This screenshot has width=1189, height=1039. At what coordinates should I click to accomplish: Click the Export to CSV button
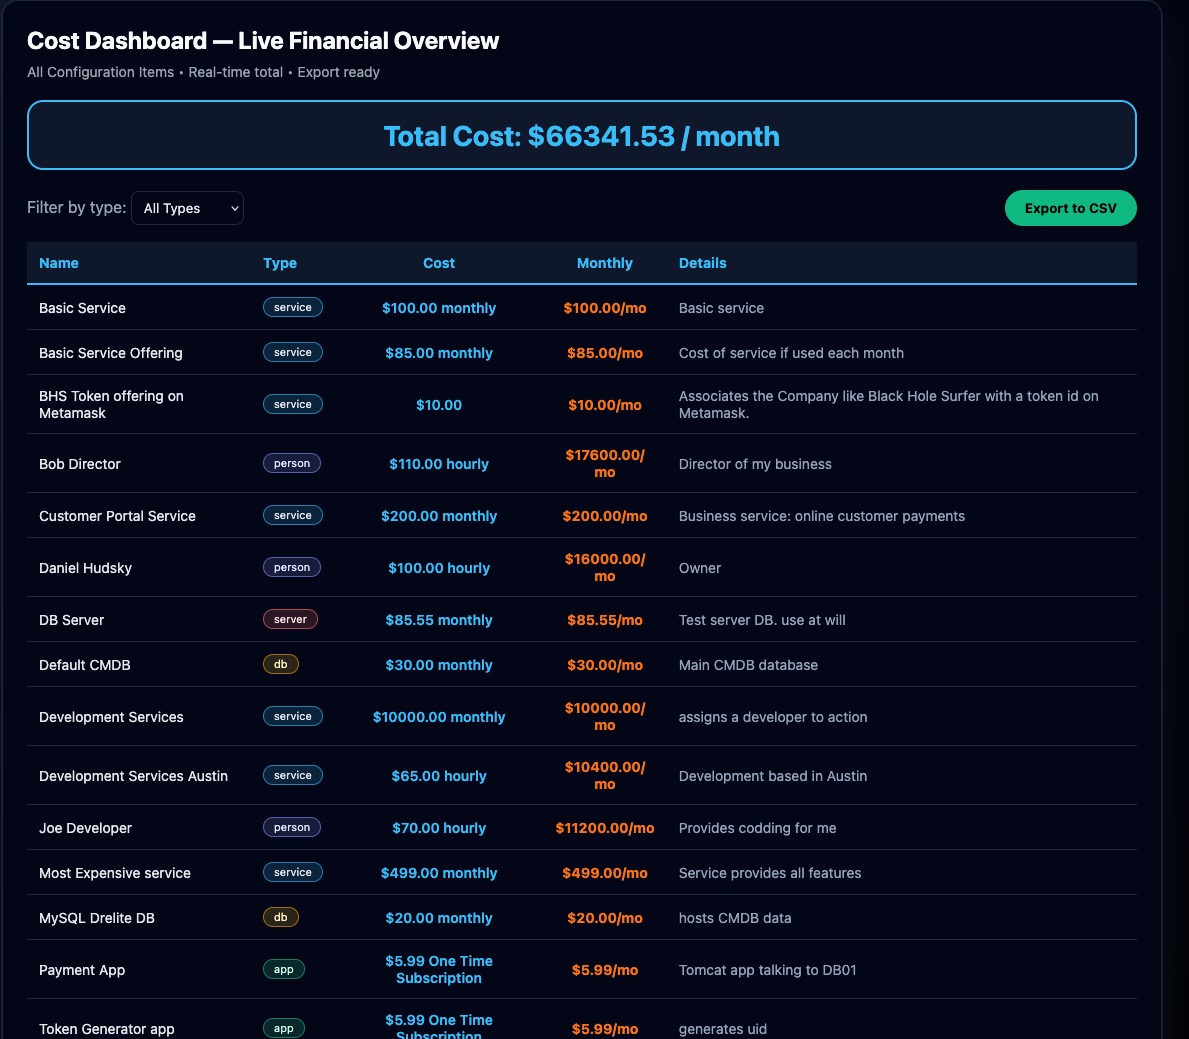[x=1070, y=208]
